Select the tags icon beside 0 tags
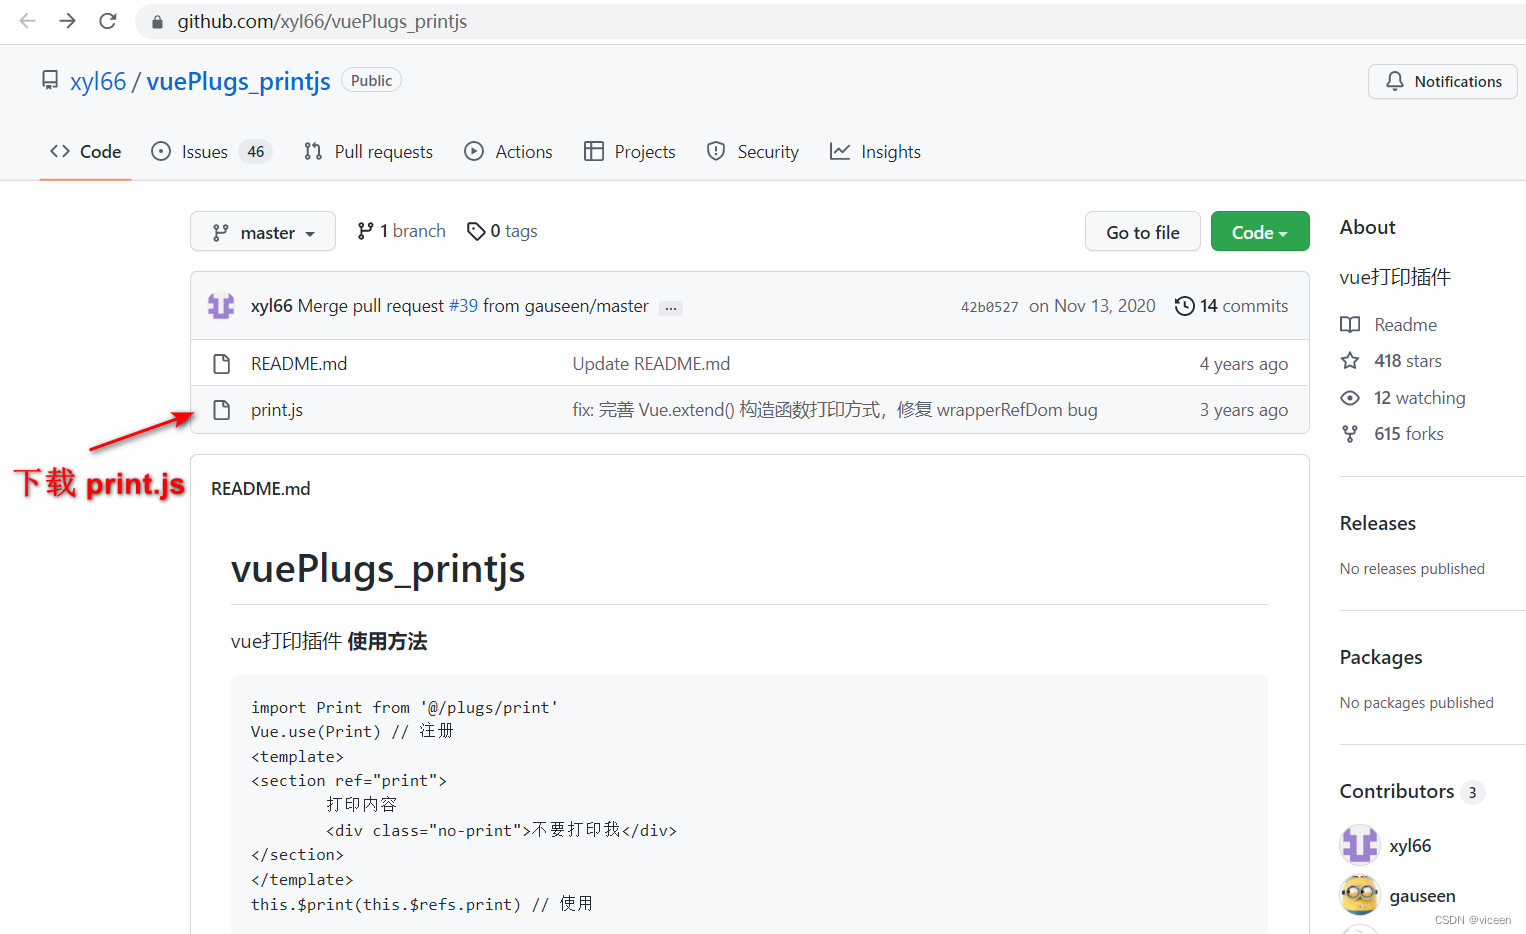Screen dimensions: 1526x934 pos(477,230)
